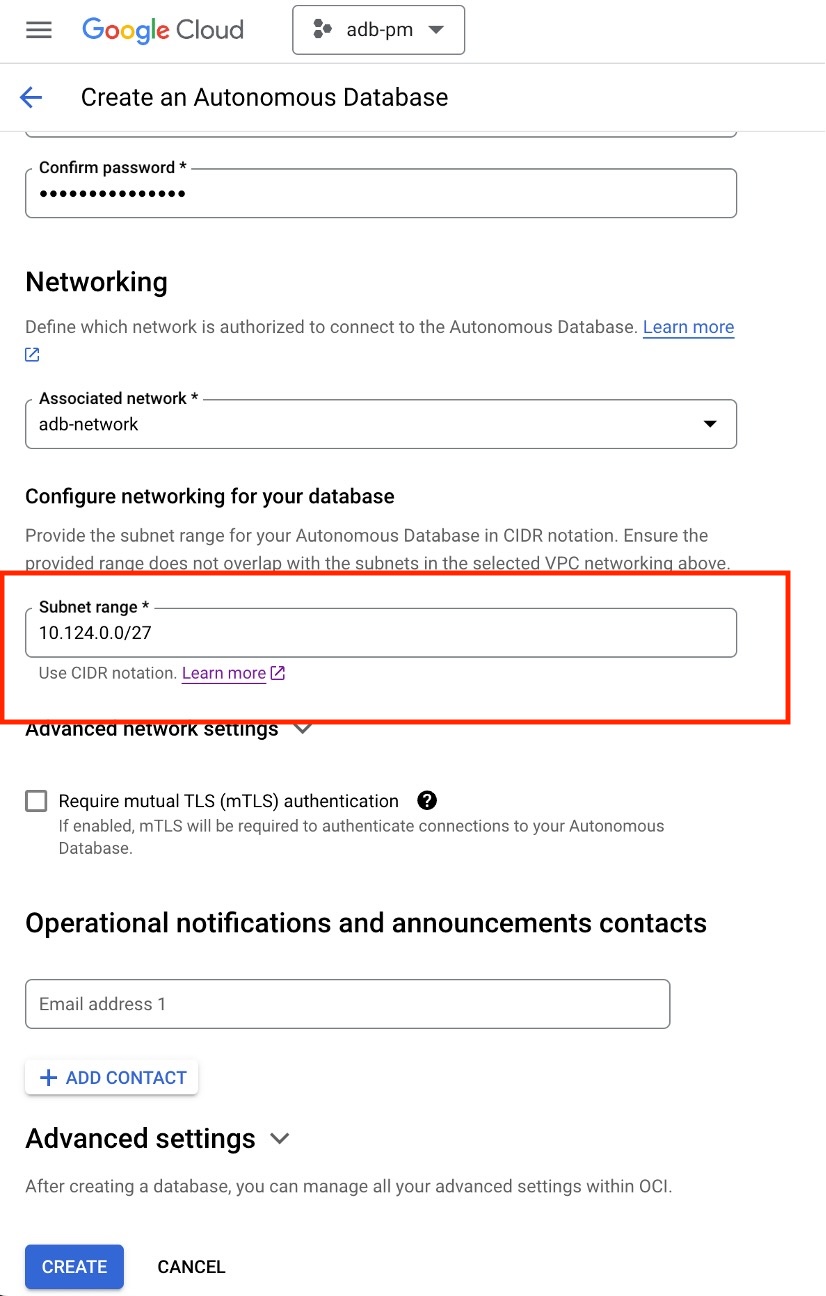Screen dimensions: 826x1296
Task: Click CANCEL to abandon database creation
Action: coord(191,1266)
